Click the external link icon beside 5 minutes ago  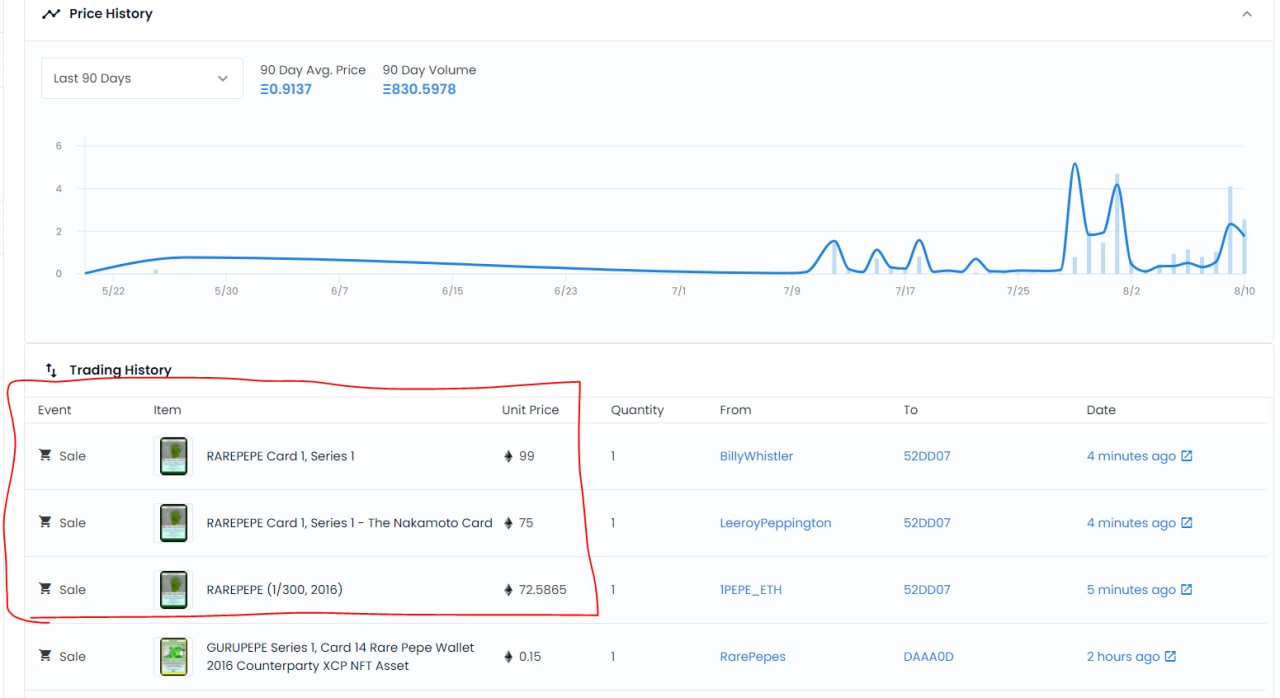click(1187, 590)
